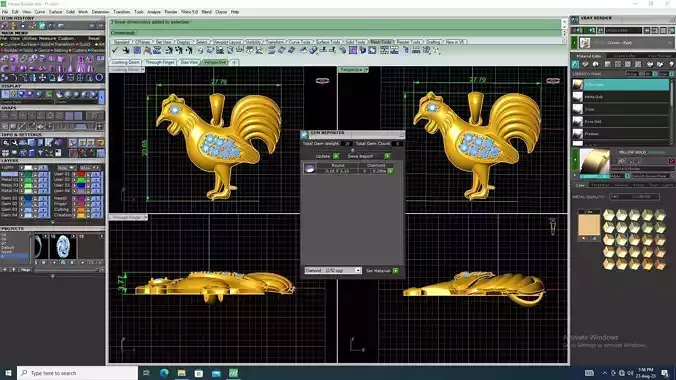Click Reset in the Main Menu panel
This screenshot has height=380, width=676.
[x=94, y=38]
